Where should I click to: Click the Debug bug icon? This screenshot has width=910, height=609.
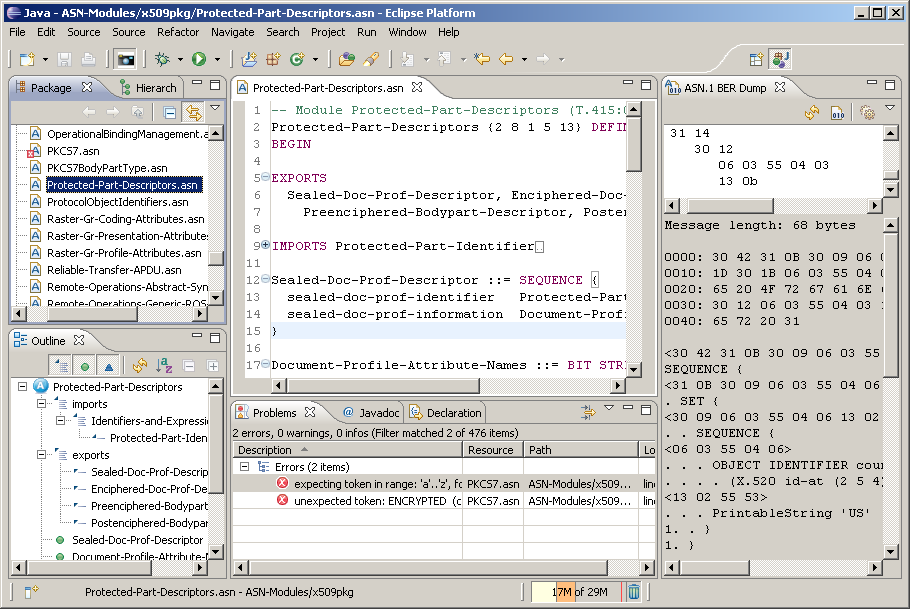(x=162, y=60)
